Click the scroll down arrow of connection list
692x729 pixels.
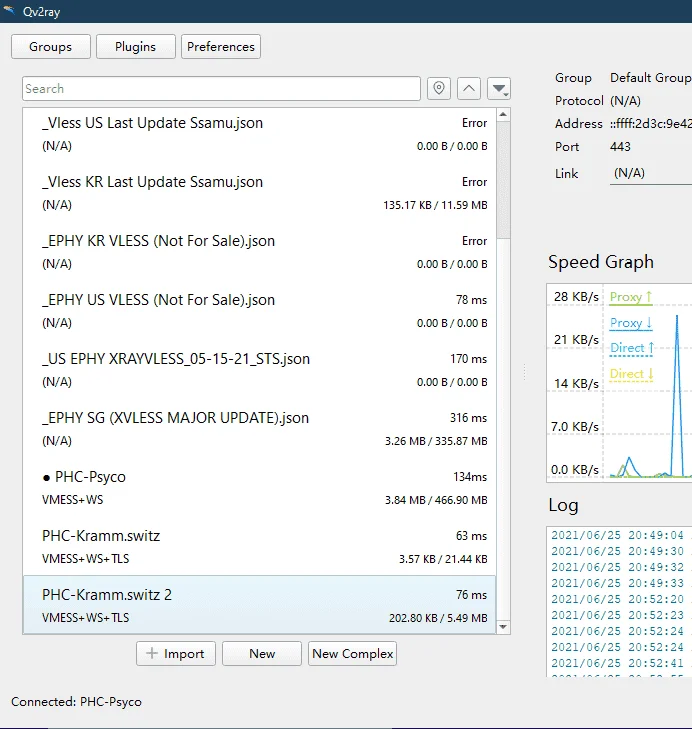coord(503,627)
